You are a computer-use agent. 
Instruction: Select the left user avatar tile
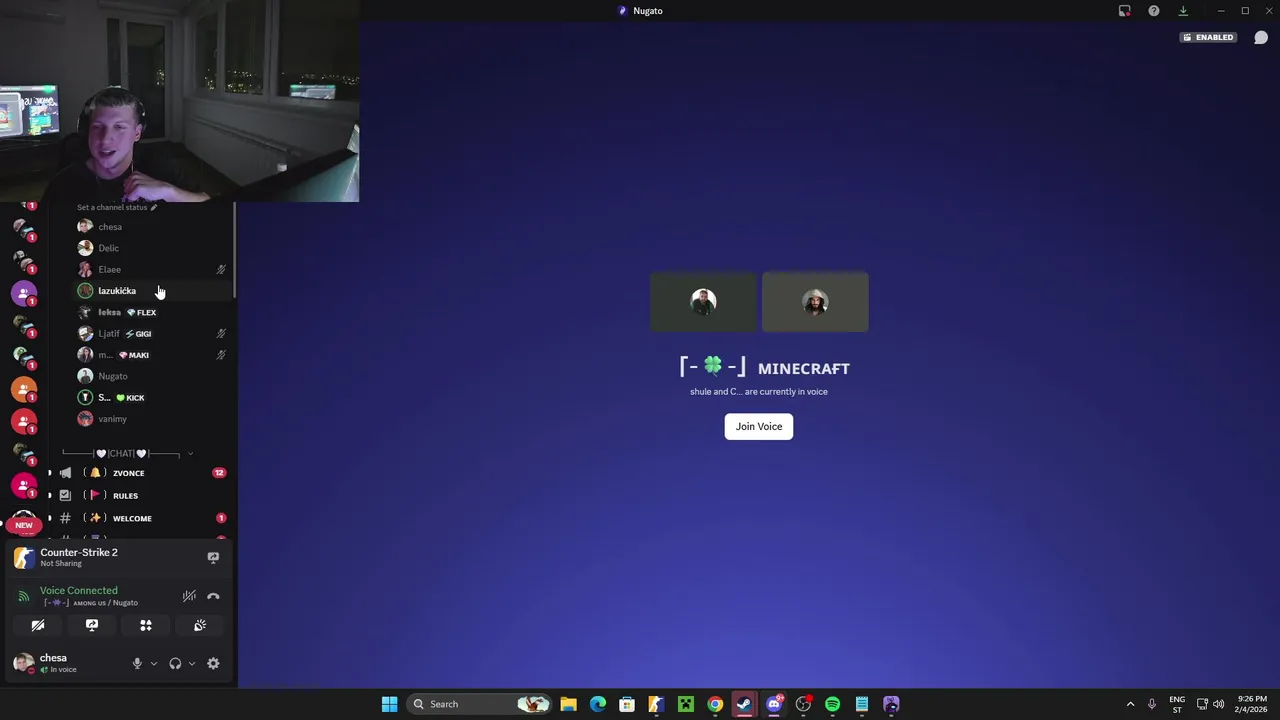703,302
